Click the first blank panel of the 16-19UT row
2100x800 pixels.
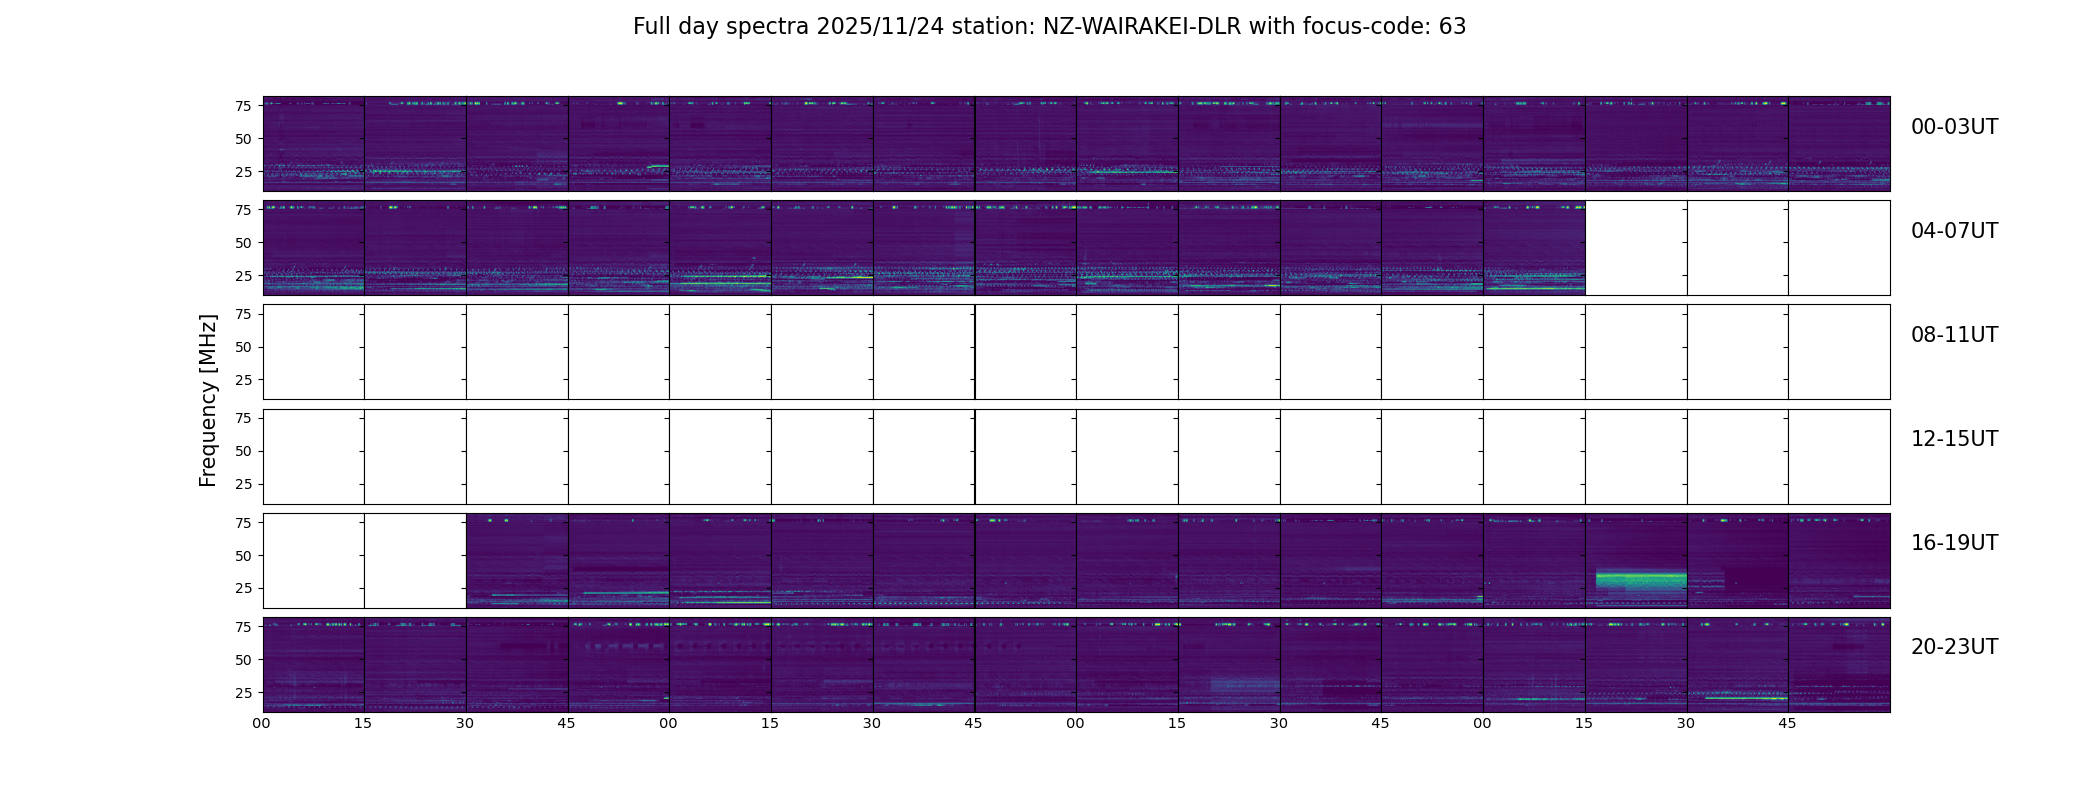point(314,561)
